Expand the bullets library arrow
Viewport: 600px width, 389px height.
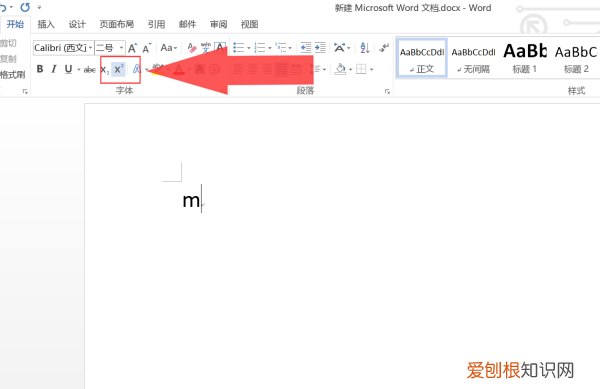coord(249,48)
